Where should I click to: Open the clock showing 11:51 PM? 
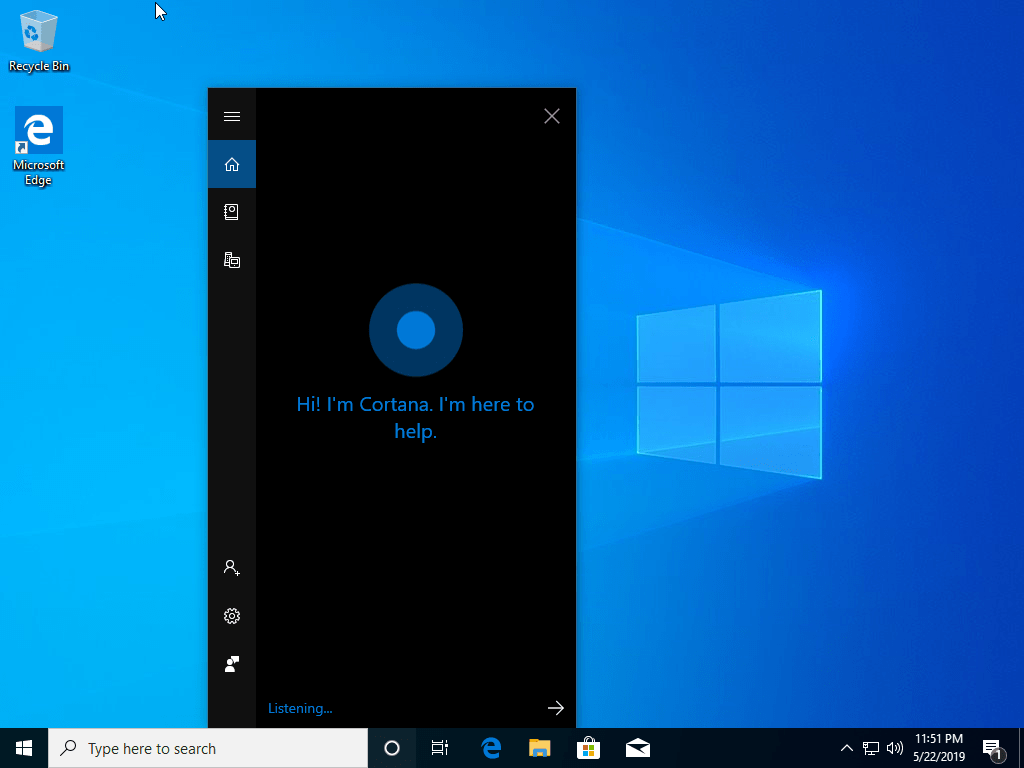tap(939, 748)
